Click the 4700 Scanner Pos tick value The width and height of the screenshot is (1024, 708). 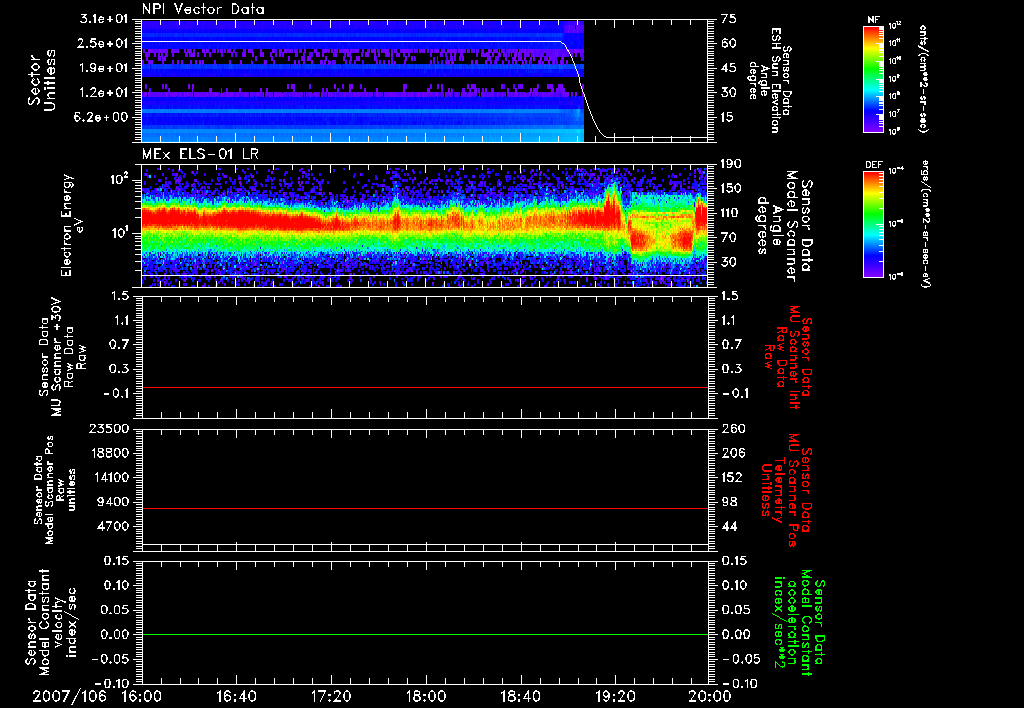click(x=113, y=526)
